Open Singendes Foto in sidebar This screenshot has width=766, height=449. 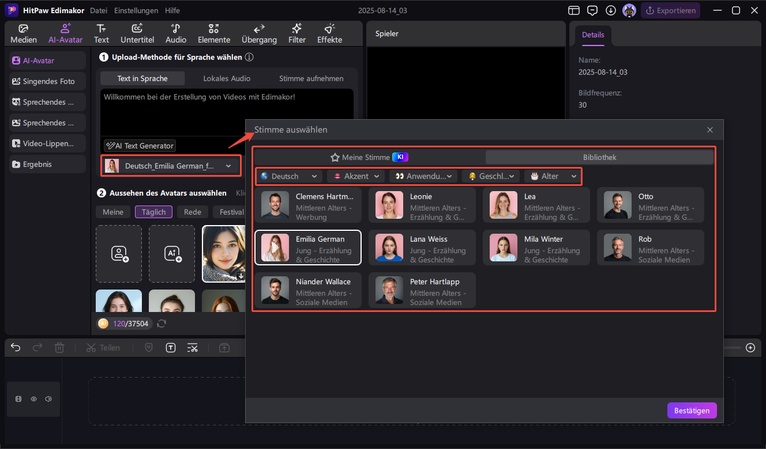click(x=47, y=81)
